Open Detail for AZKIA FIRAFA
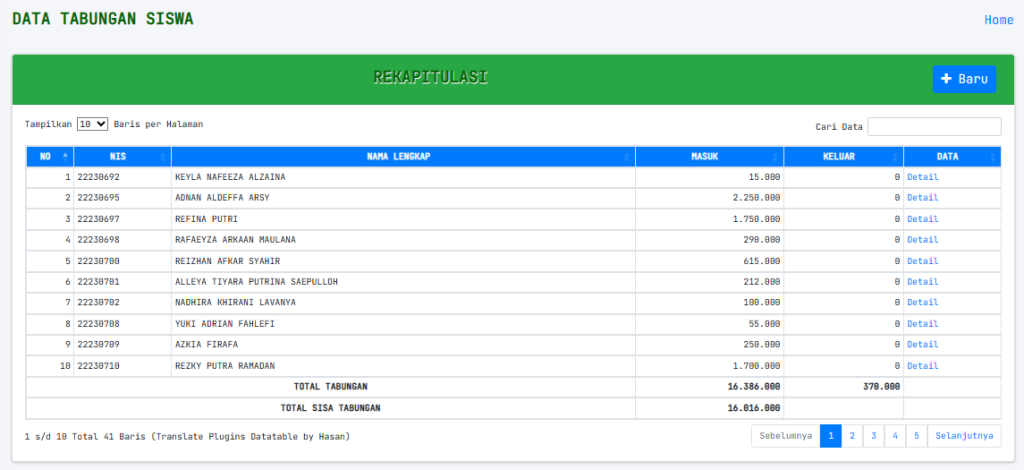 (x=922, y=345)
